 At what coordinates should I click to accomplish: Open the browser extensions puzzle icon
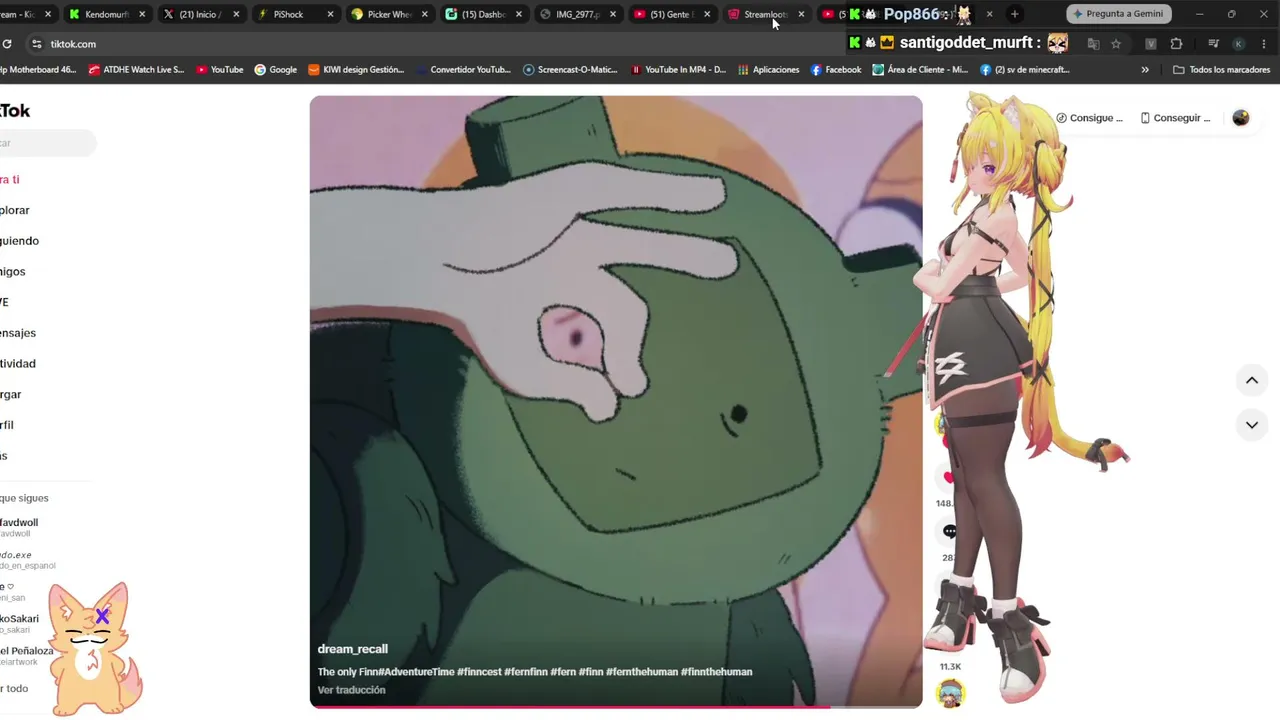1176,44
